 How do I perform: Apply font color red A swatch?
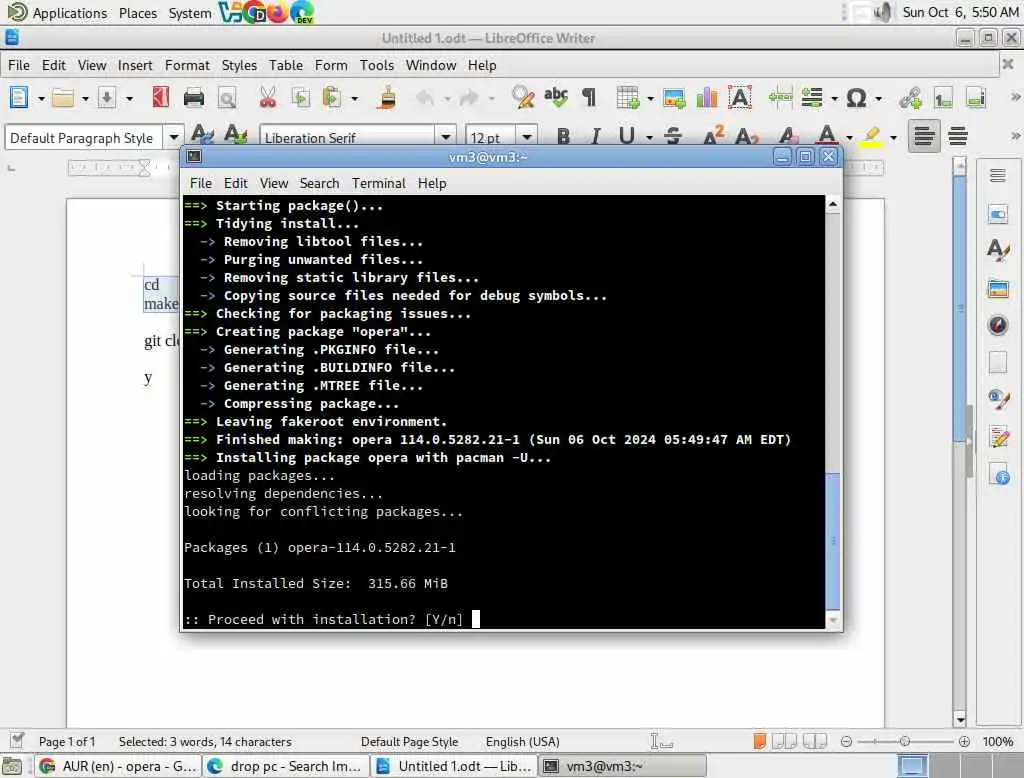point(827,137)
